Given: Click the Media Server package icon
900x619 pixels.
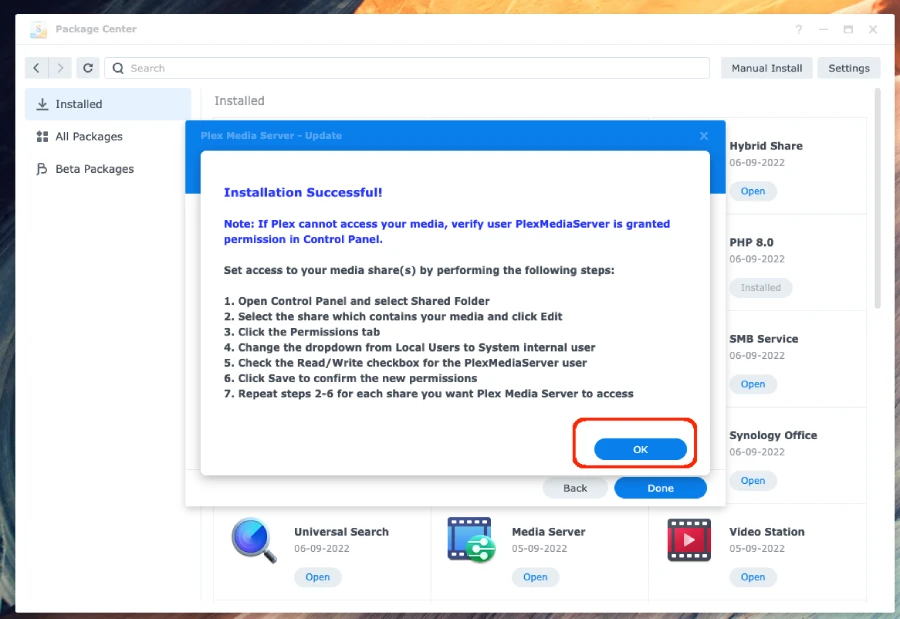Looking at the screenshot, I should point(471,540).
